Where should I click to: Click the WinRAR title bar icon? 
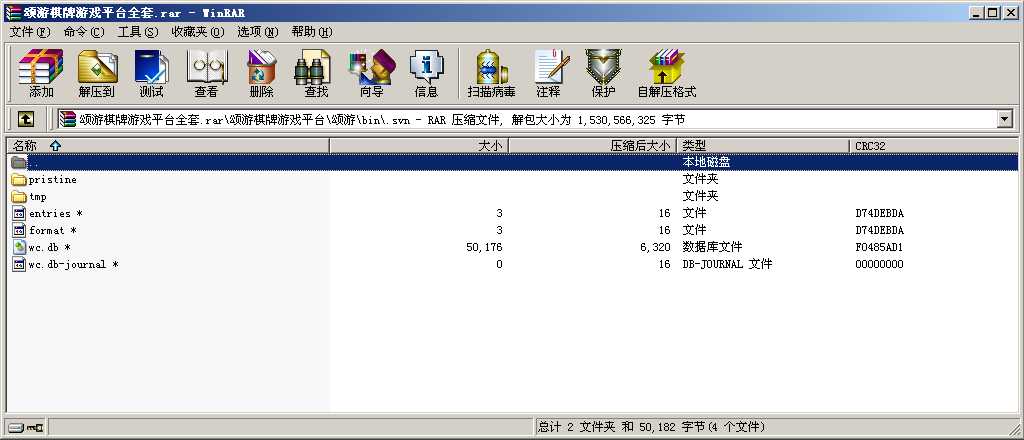(12, 12)
